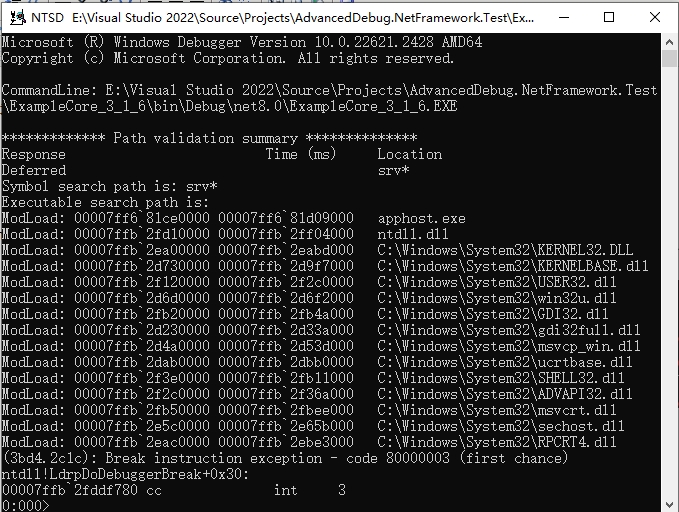
Task: Click the scrollbar down arrow
Action: click(669, 505)
